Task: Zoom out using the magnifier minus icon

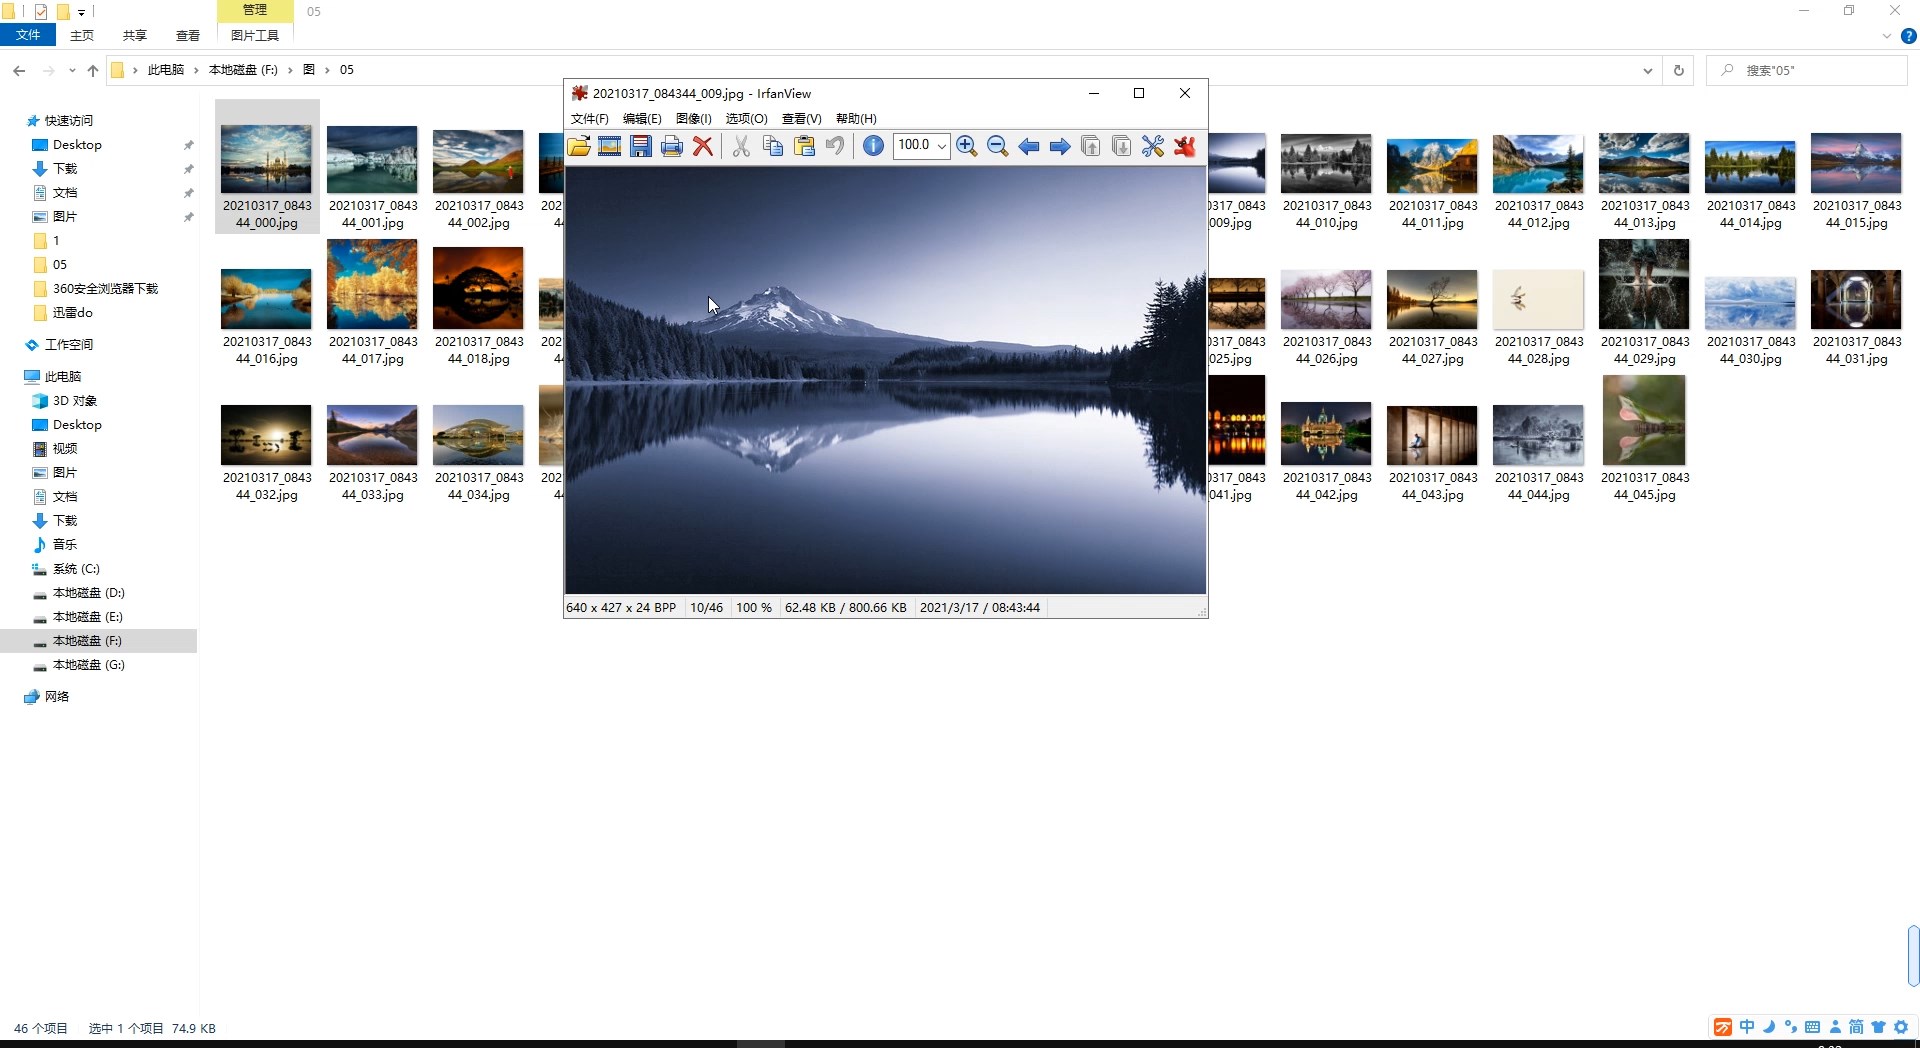Action: [x=997, y=146]
